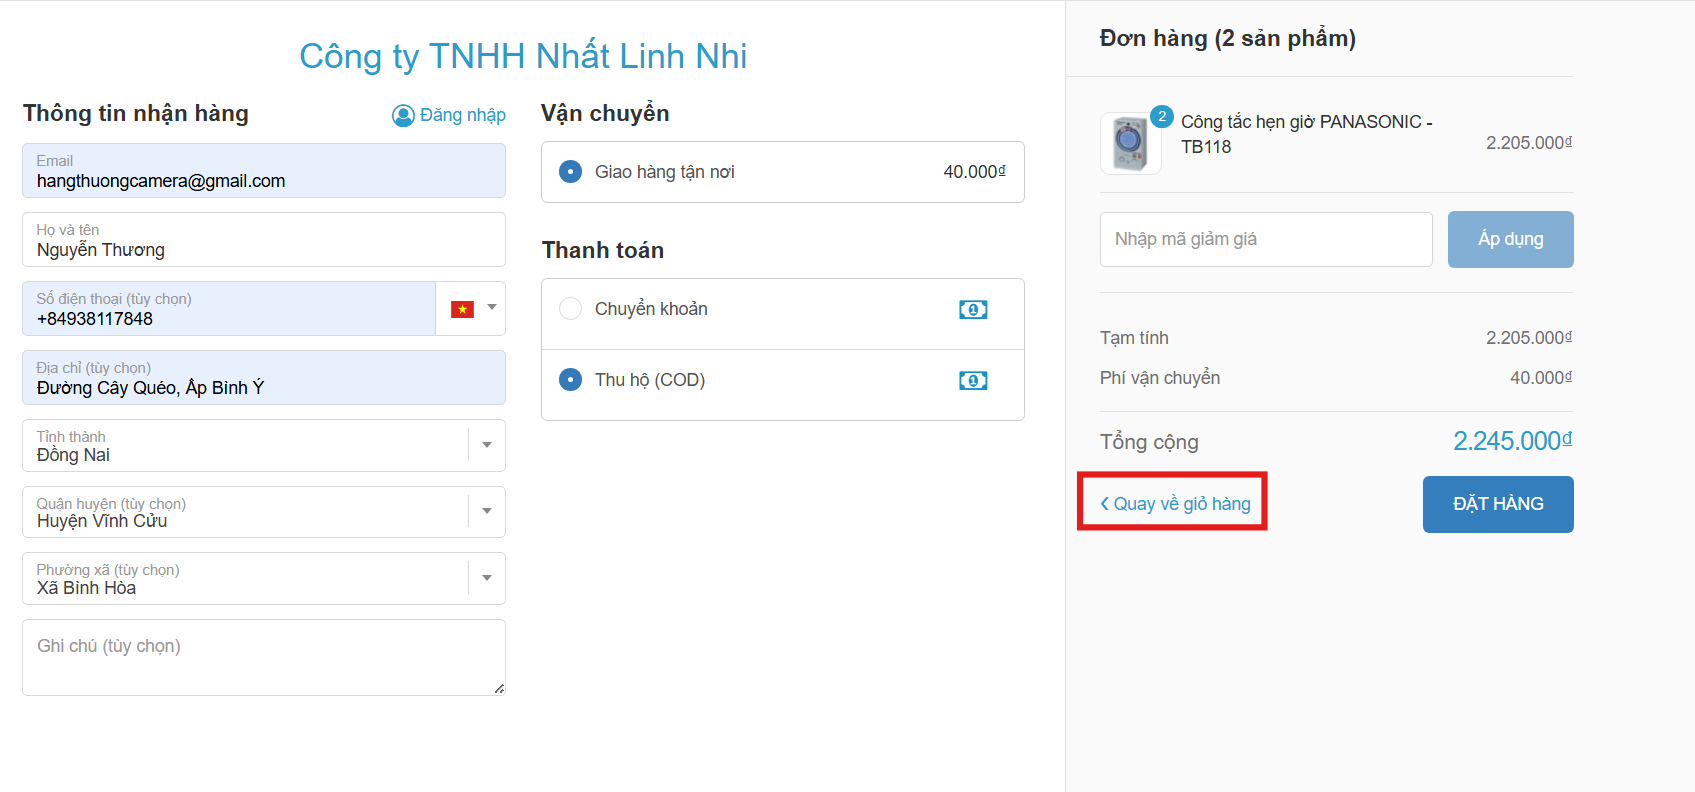Open the Phường xã dropdown list
This screenshot has height=792, width=1695.
pyautogui.click(x=487, y=578)
